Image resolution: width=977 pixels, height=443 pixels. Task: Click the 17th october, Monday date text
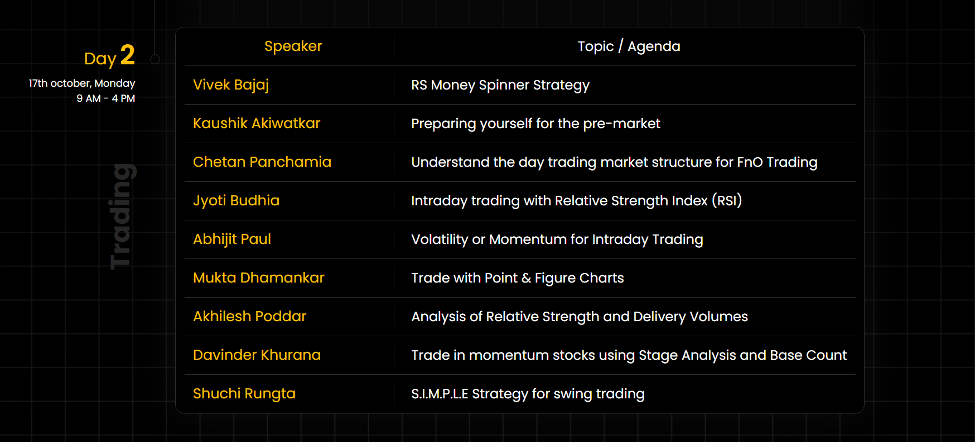point(82,83)
